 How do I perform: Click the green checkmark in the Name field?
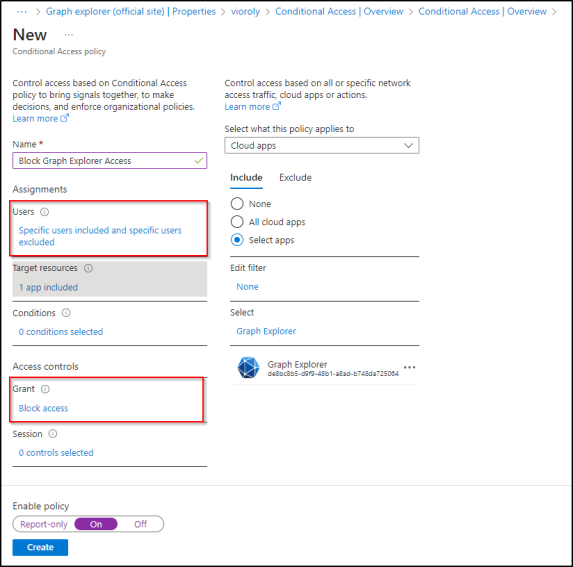tap(199, 160)
